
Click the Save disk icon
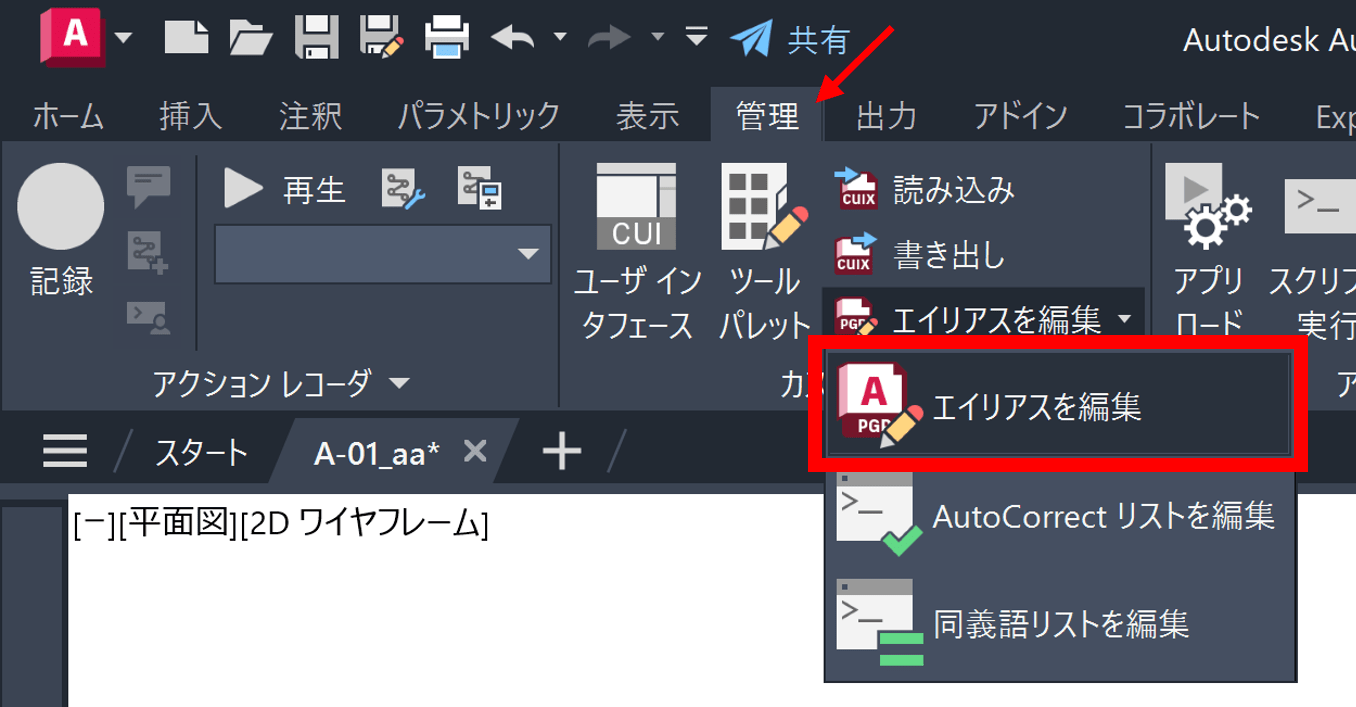coord(317,38)
